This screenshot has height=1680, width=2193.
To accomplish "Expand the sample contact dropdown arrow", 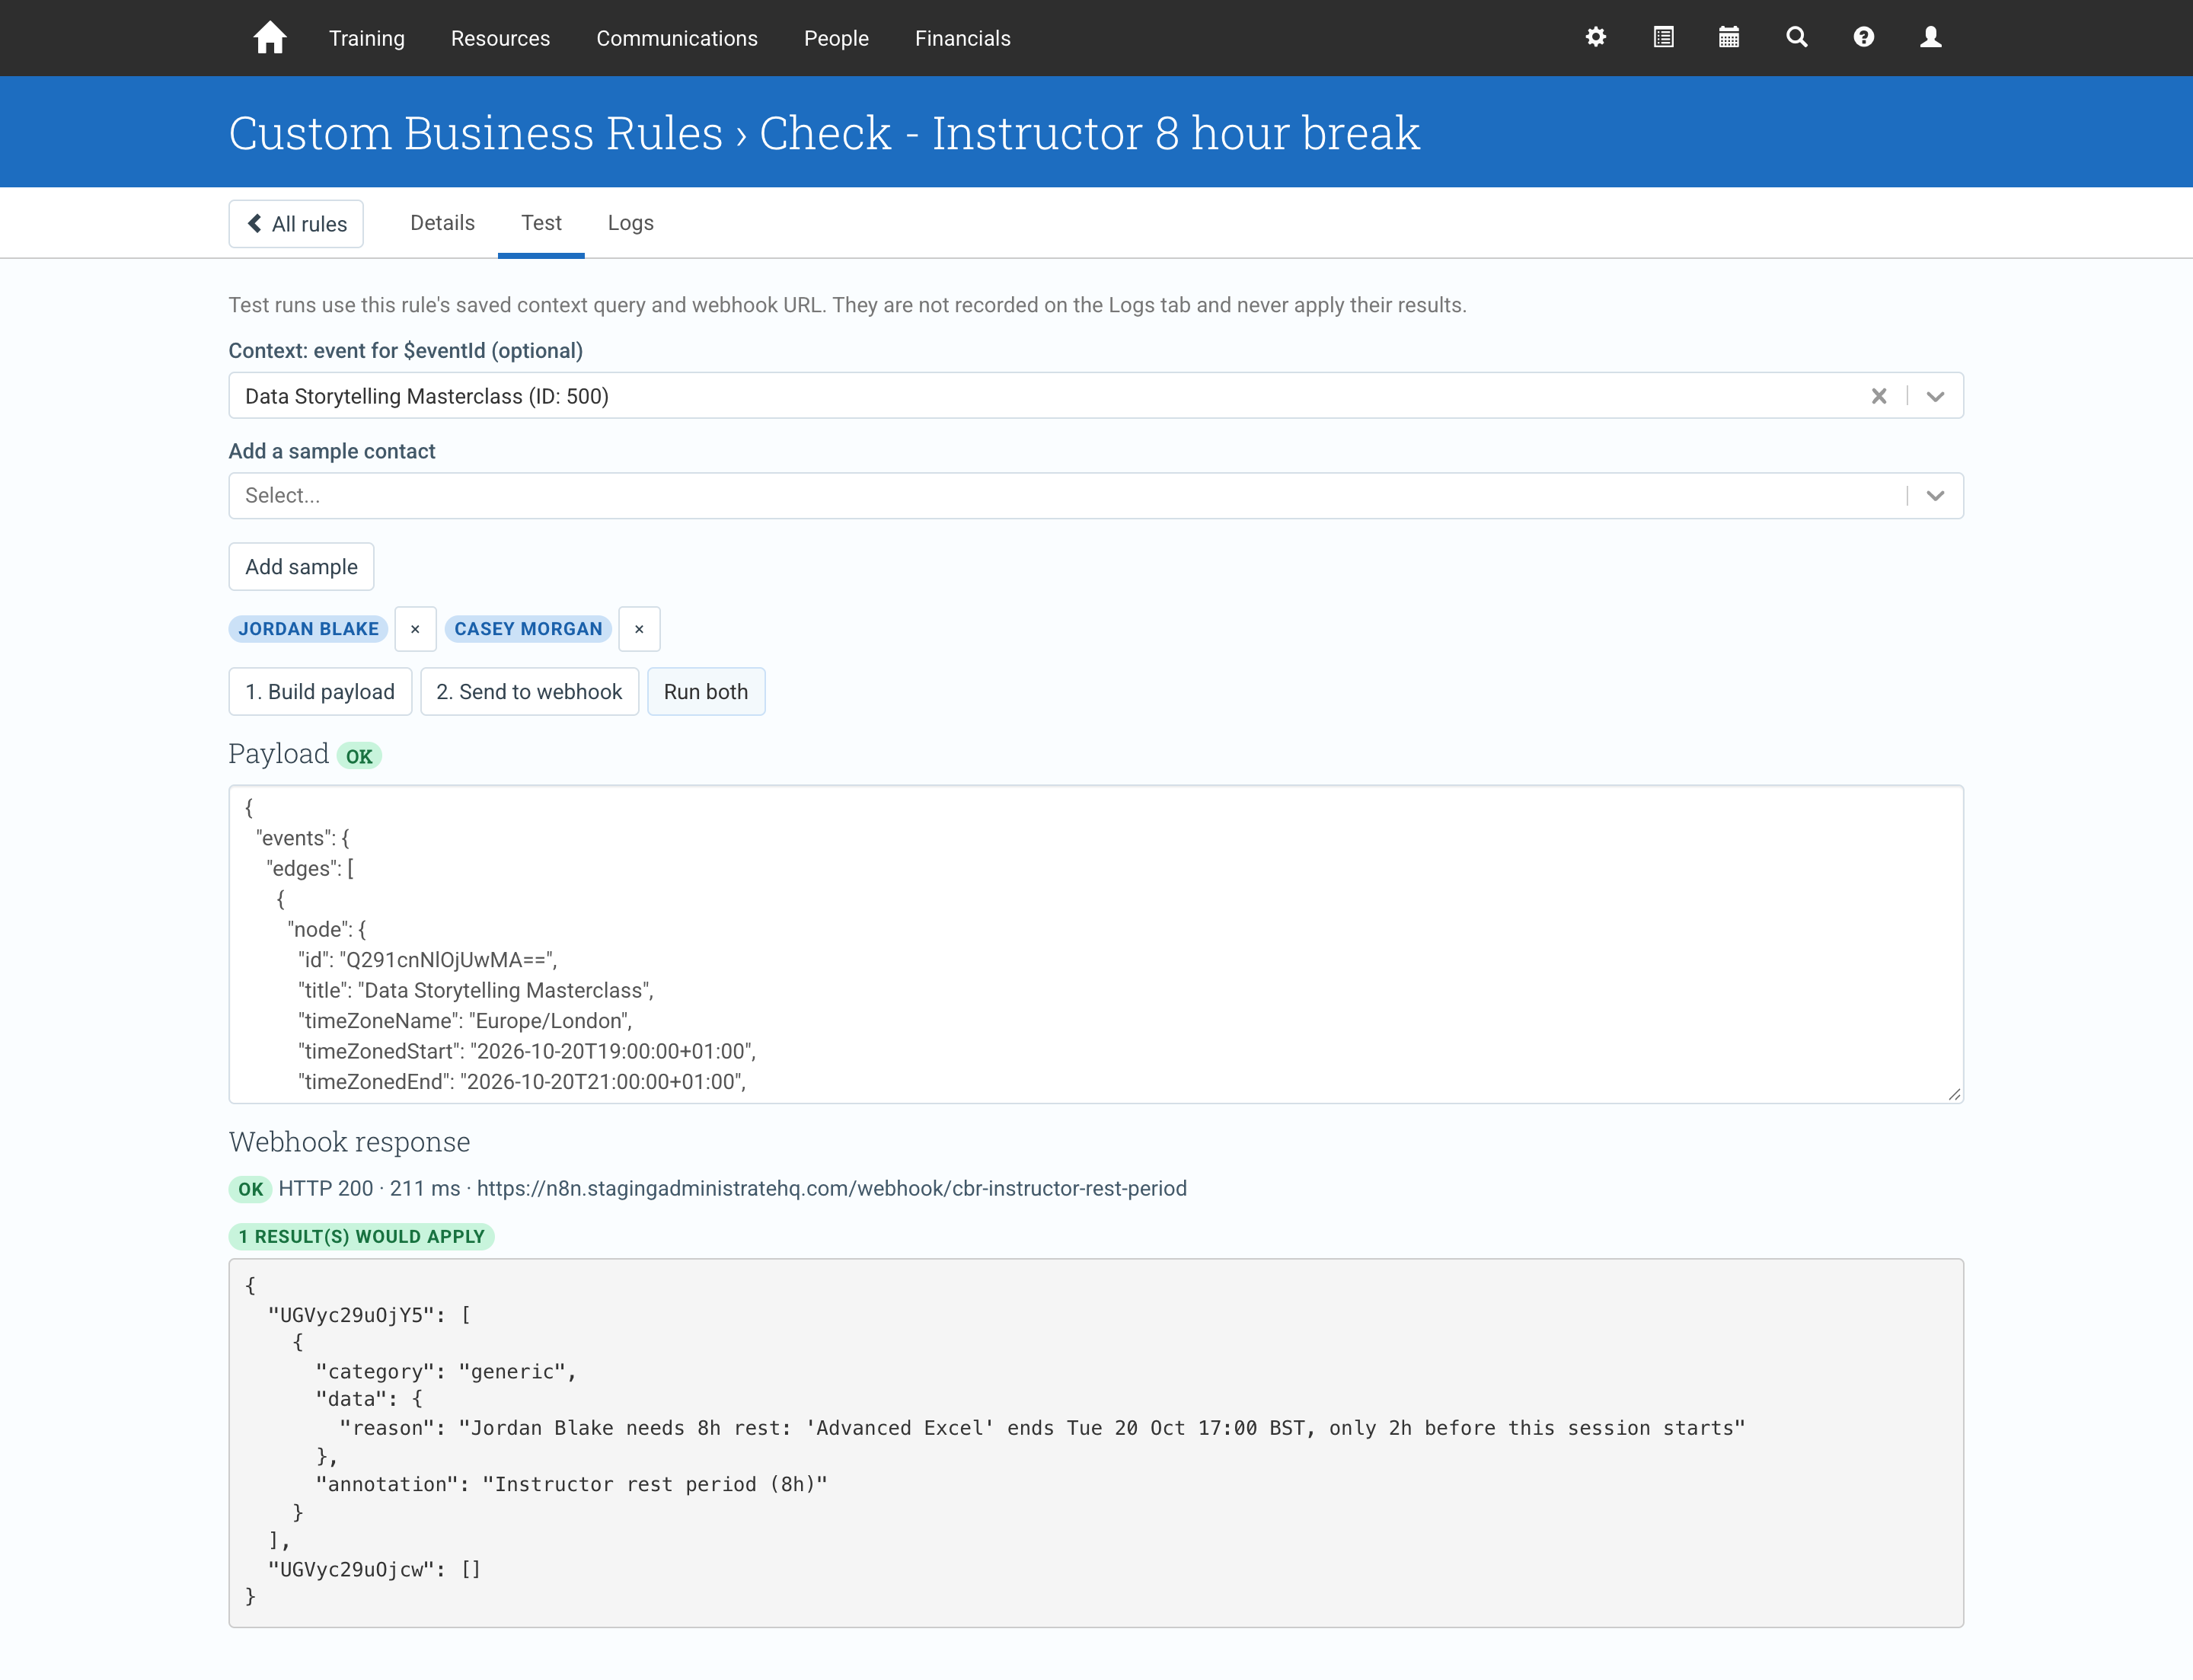I will pyautogui.click(x=1935, y=496).
